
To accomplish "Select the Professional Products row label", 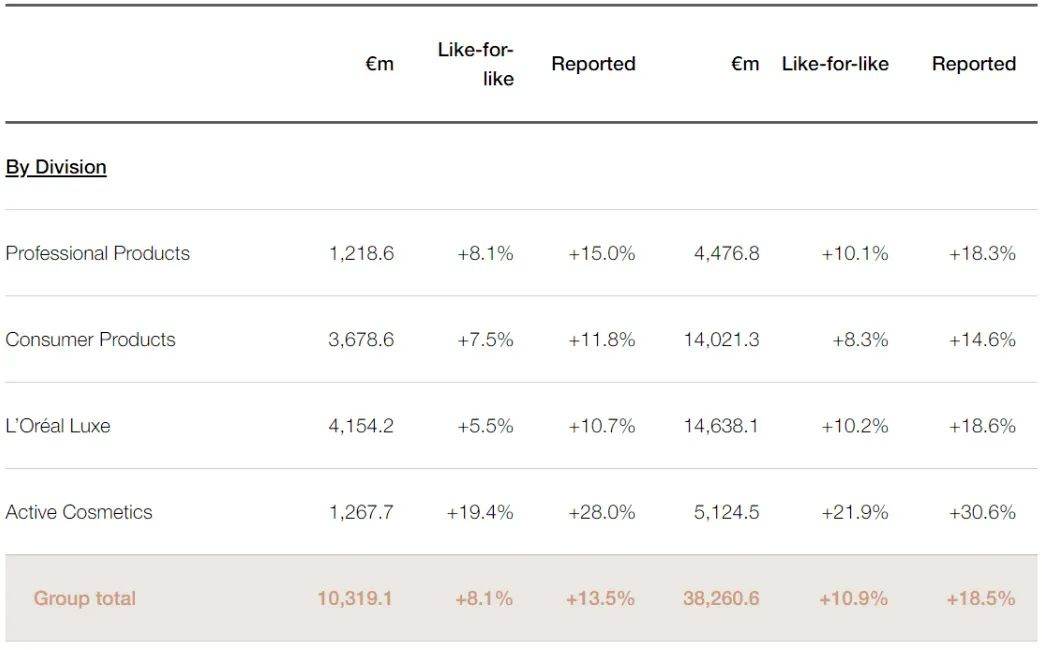I will 97,253.
